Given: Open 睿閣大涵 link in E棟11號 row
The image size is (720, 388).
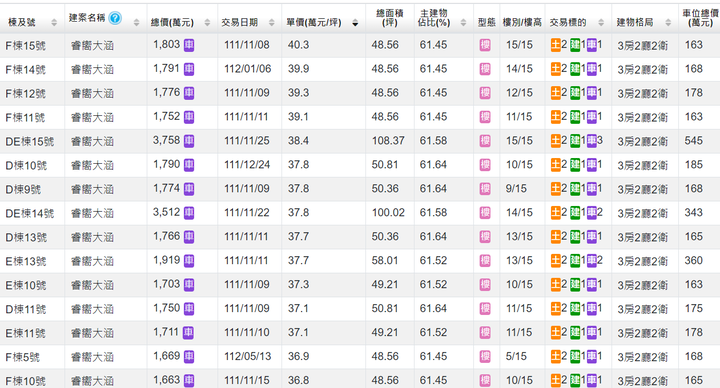Looking at the screenshot, I should (92, 333).
